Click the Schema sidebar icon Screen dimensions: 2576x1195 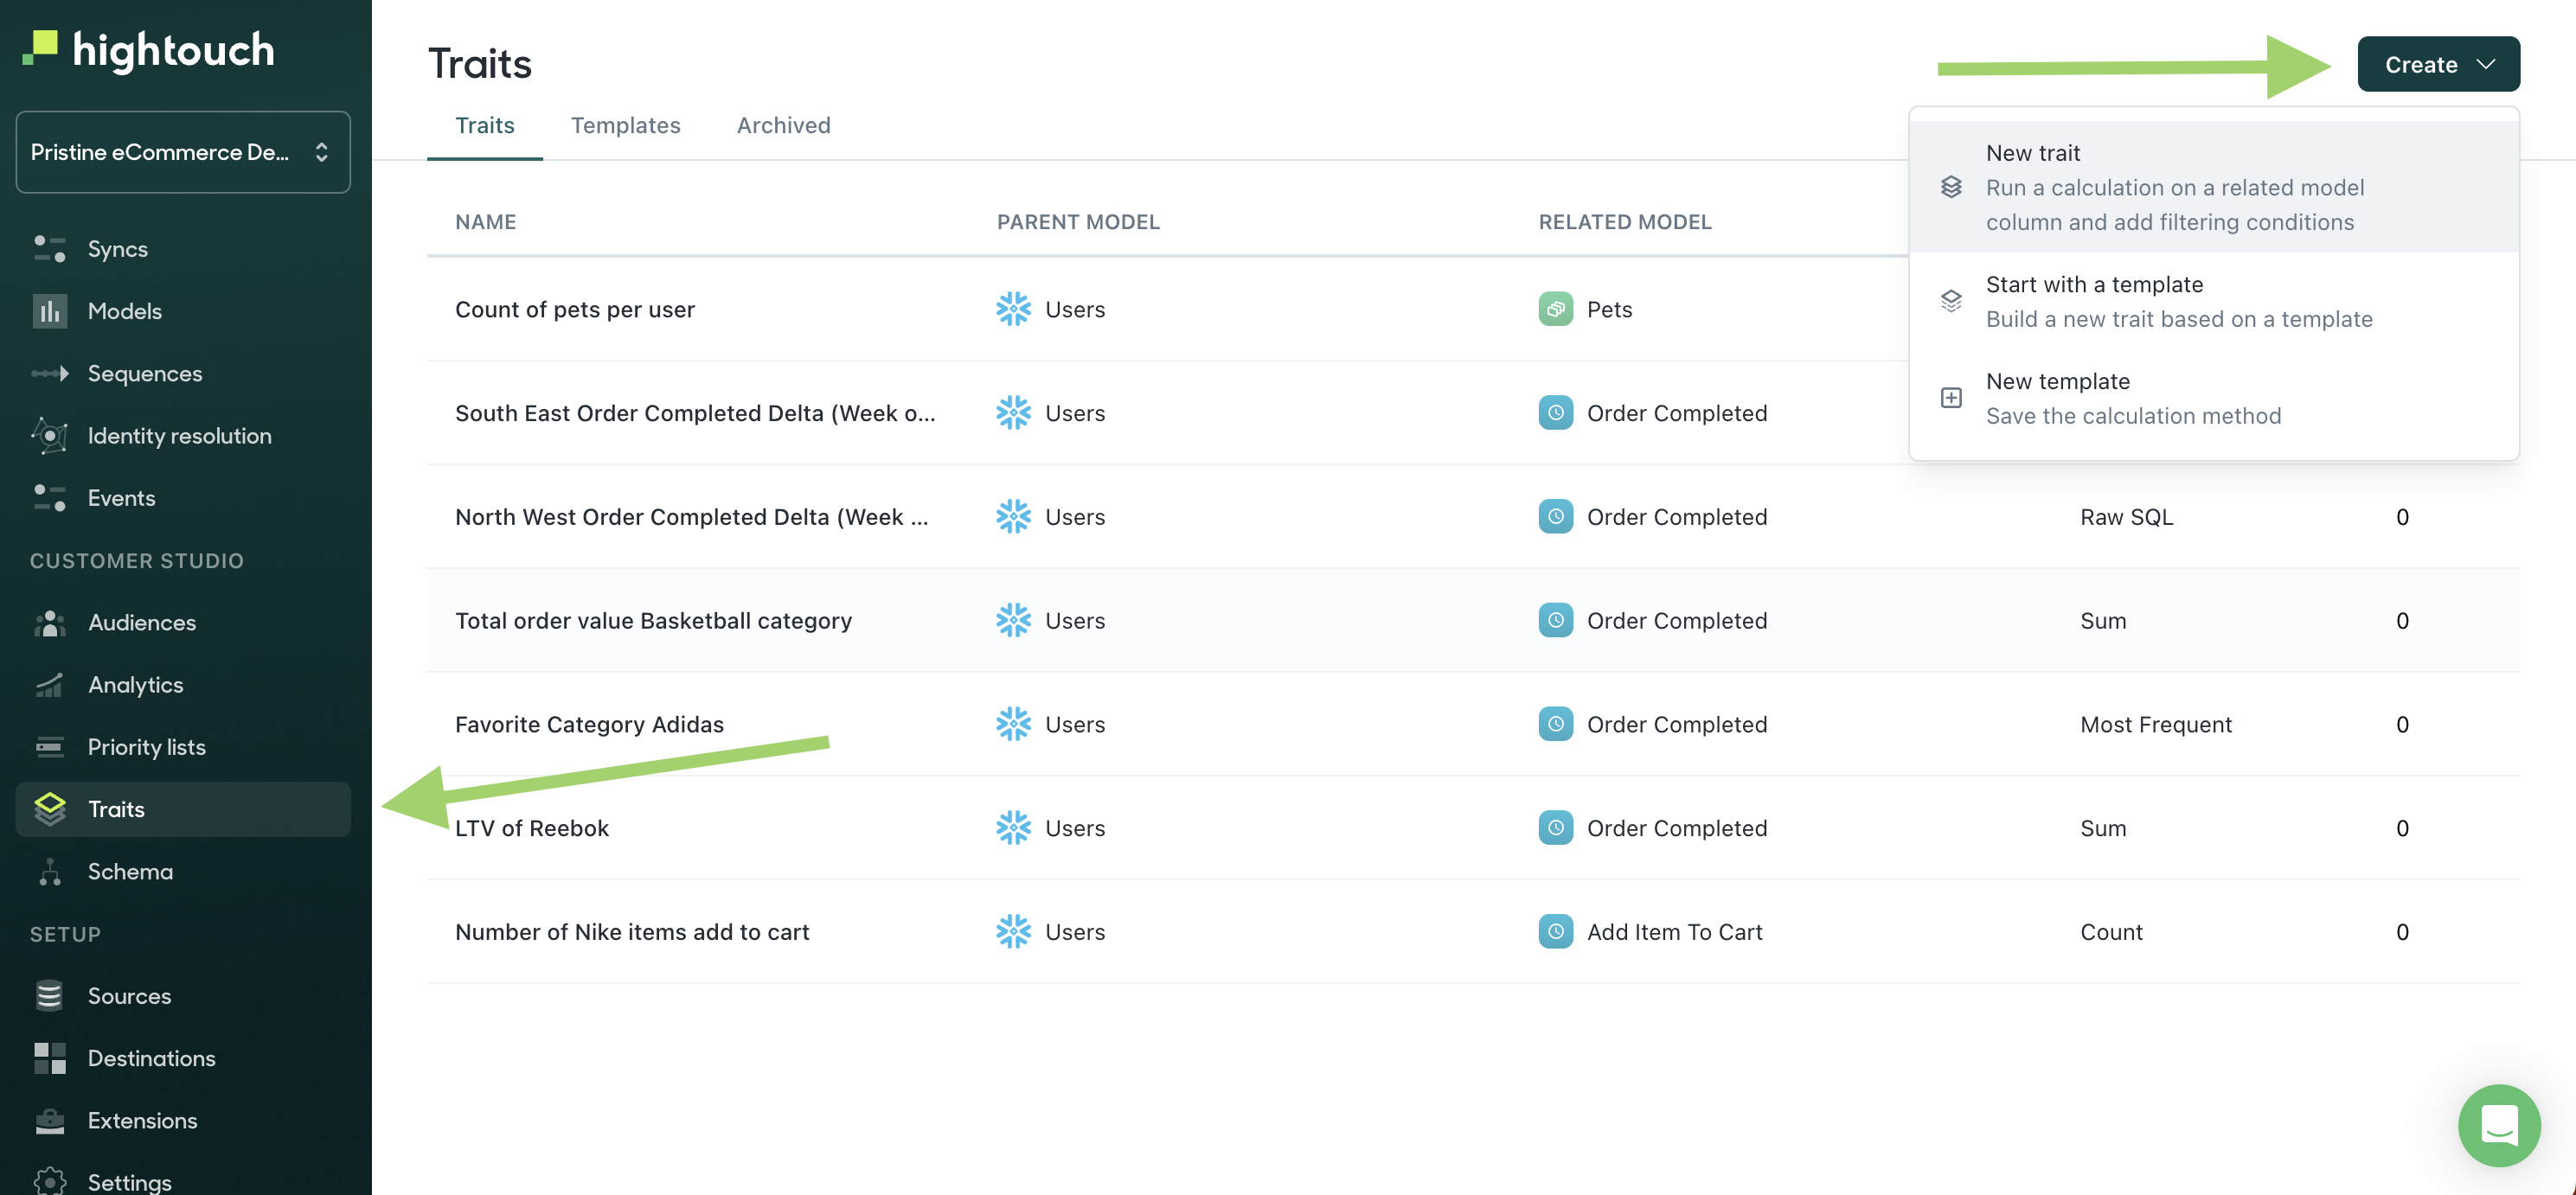coord(48,870)
